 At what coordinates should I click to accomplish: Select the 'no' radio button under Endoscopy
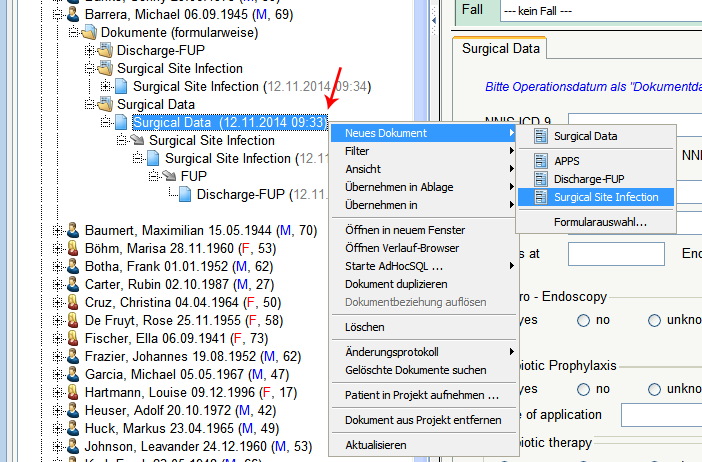(x=583, y=321)
